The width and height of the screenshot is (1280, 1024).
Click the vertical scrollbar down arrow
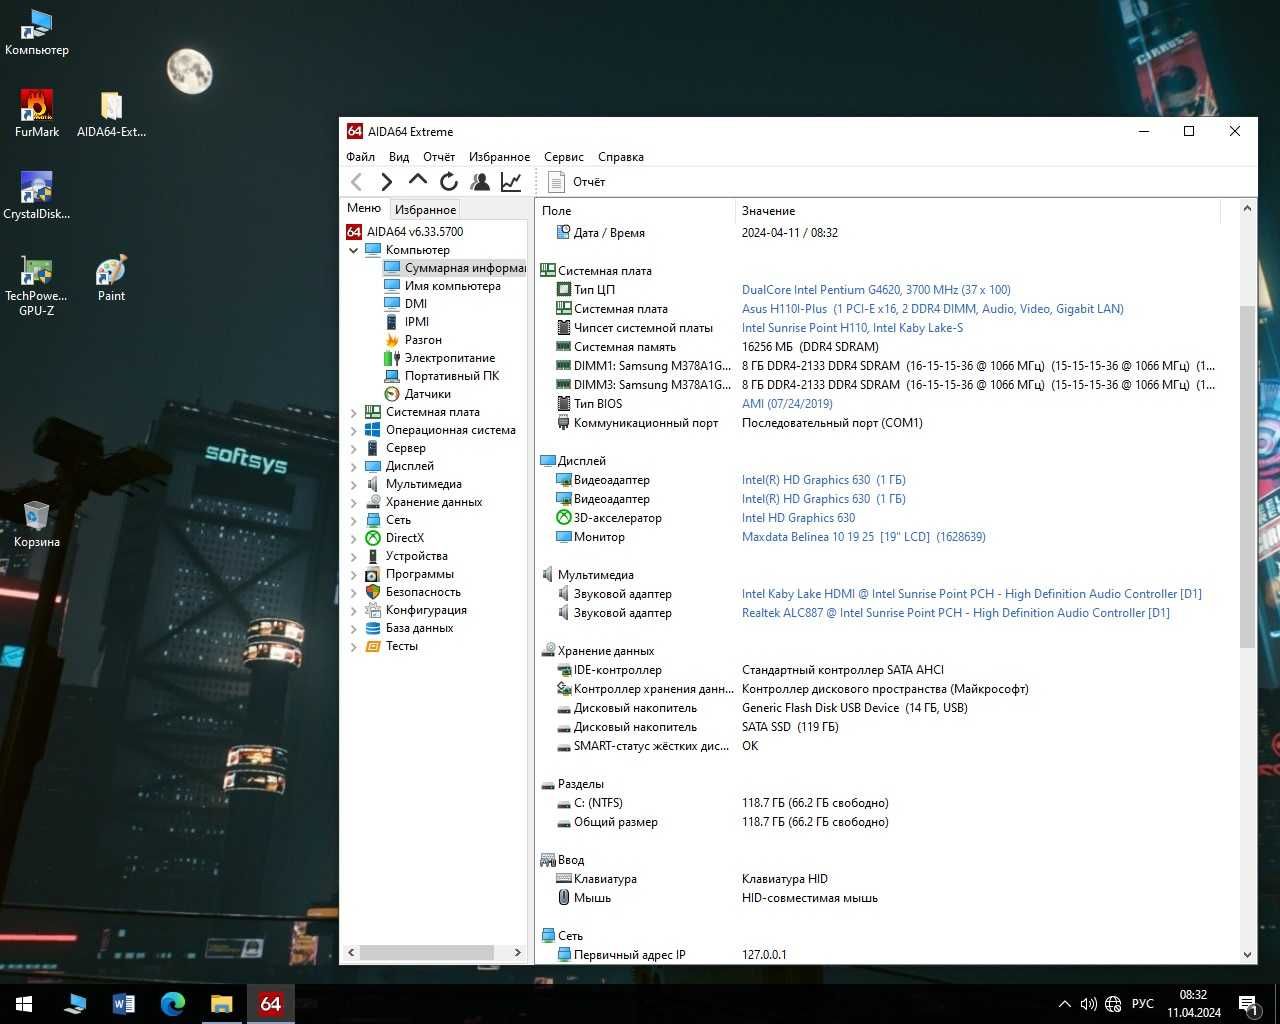point(1247,955)
